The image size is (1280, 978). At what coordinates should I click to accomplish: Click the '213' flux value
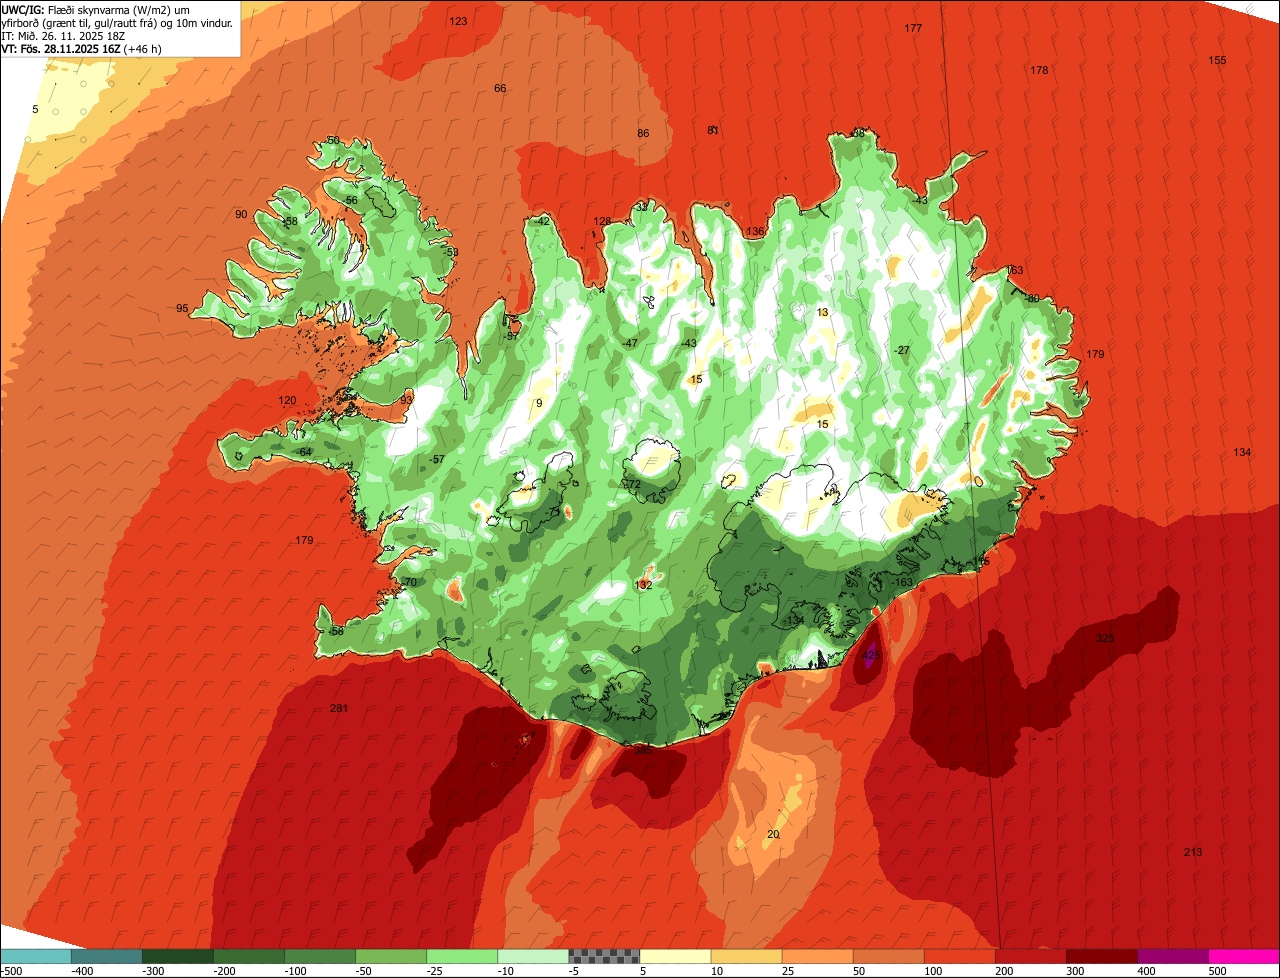click(x=1193, y=852)
